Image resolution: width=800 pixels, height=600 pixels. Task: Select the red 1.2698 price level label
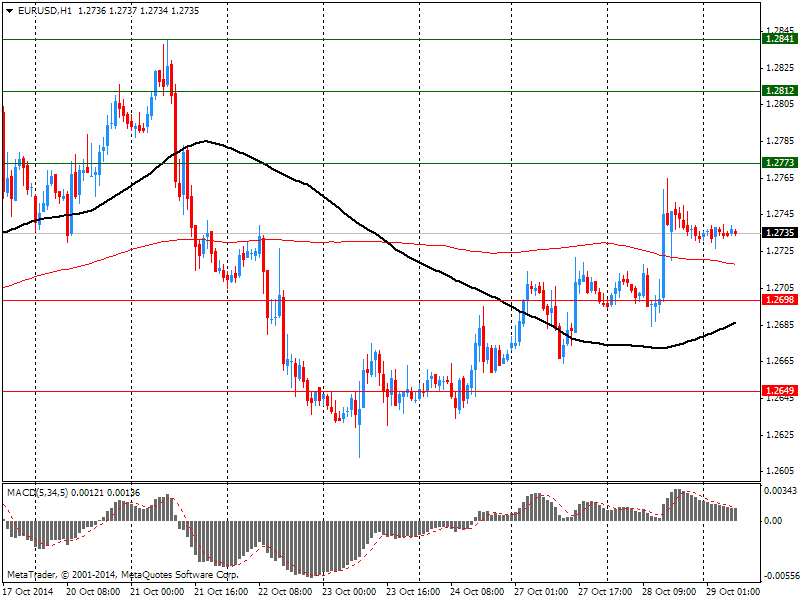780,299
